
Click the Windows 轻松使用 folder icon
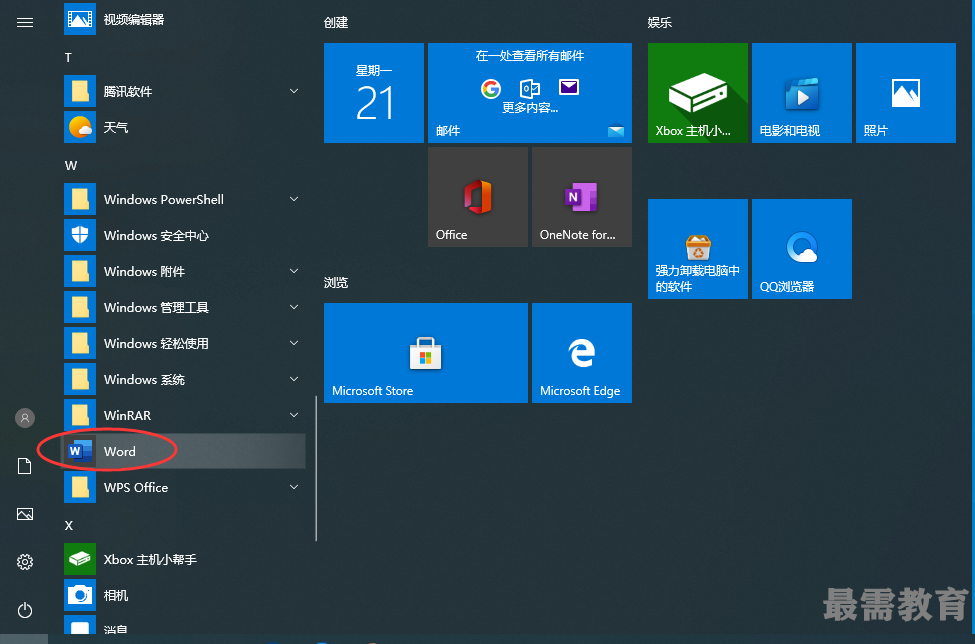(x=80, y=344)
